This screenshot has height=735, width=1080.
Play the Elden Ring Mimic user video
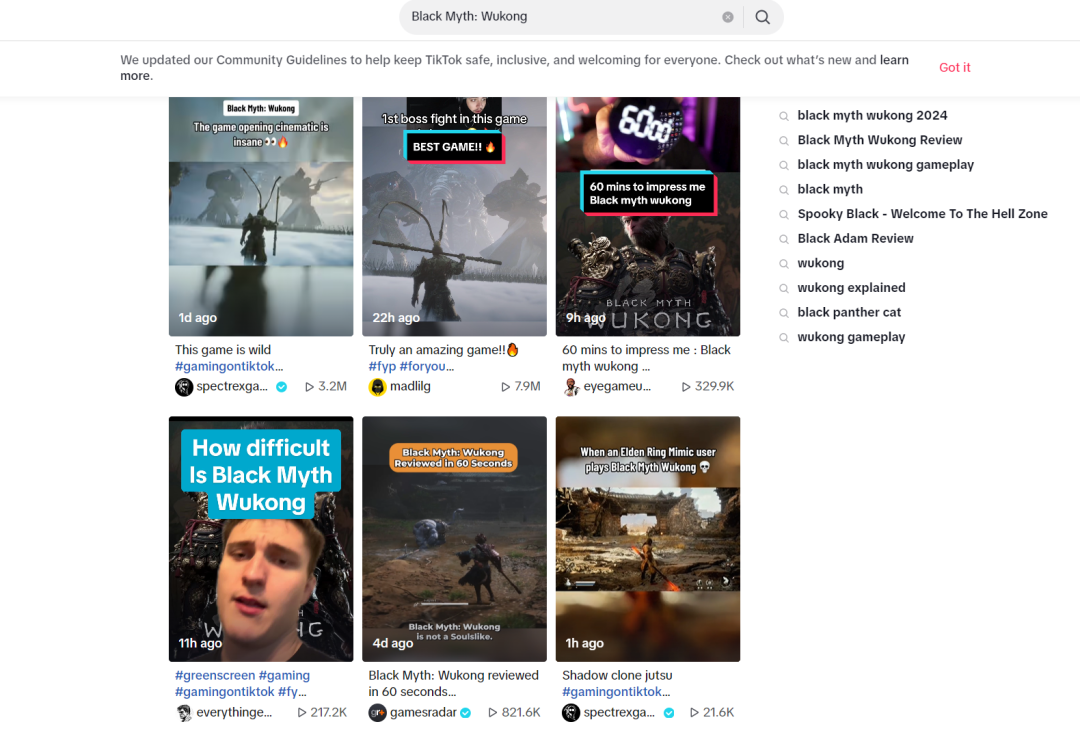[648, 539]
